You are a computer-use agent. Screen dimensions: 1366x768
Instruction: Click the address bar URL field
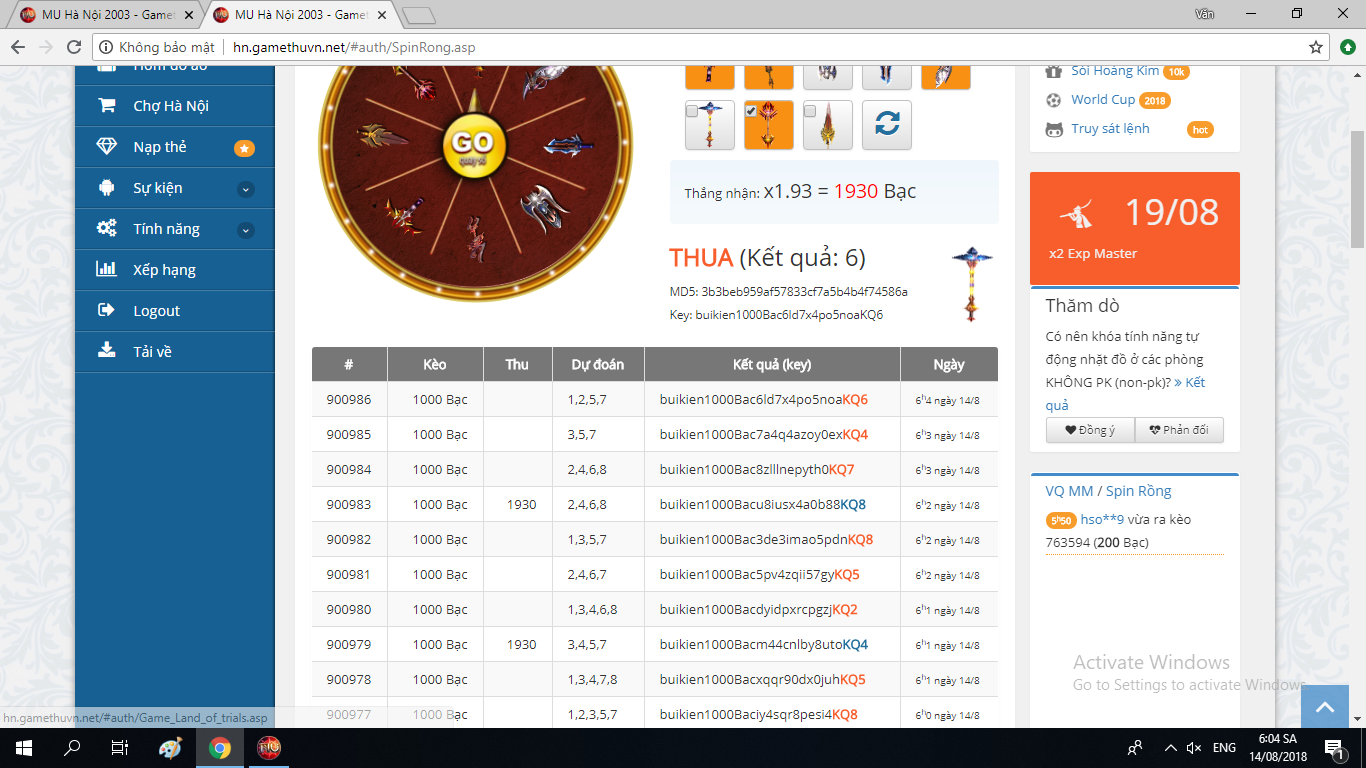711,47
